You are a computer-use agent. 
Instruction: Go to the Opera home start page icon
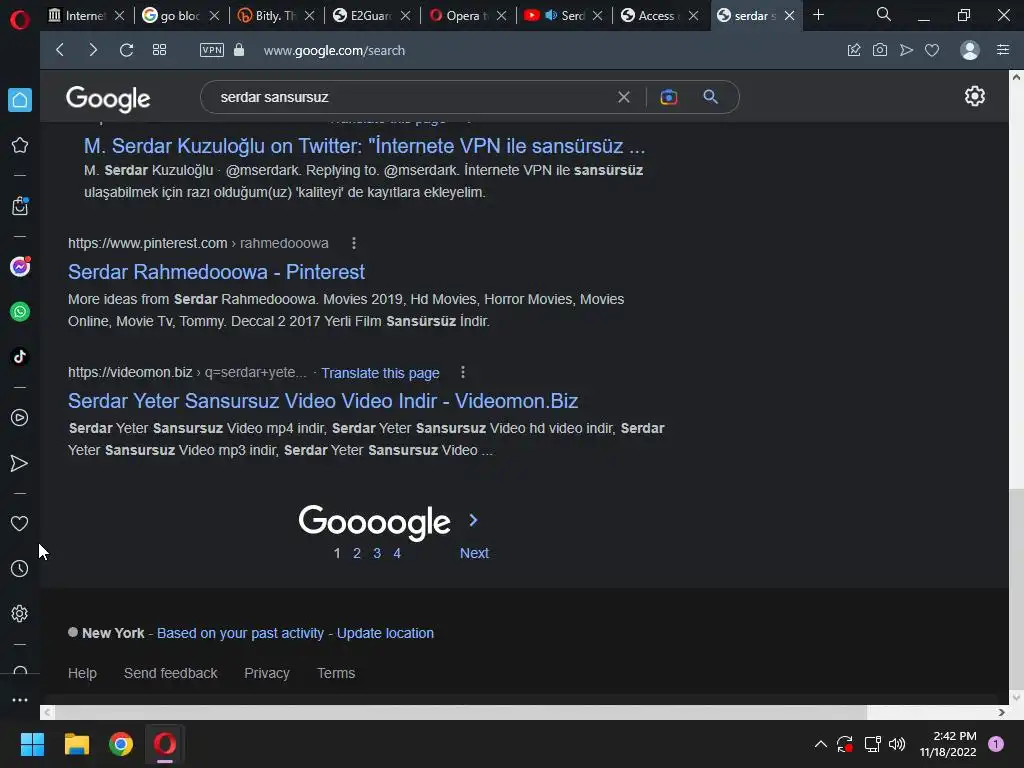tap(20, 100)
